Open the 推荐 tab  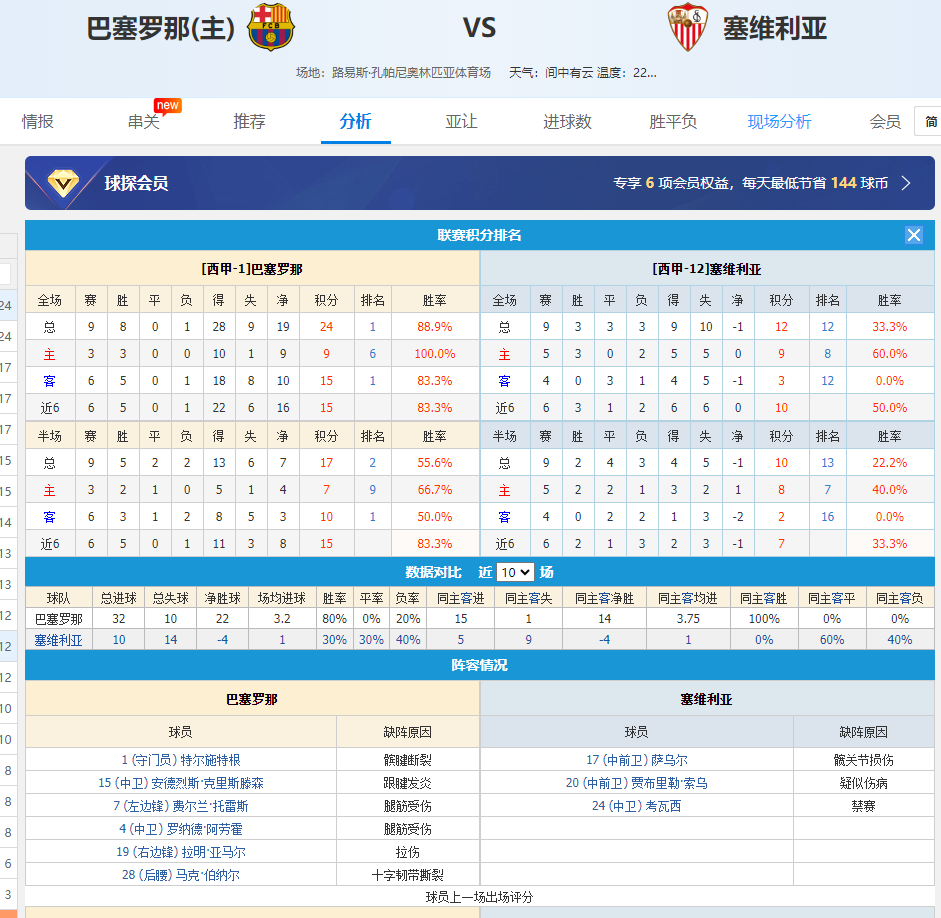click(x=249, y=121)
